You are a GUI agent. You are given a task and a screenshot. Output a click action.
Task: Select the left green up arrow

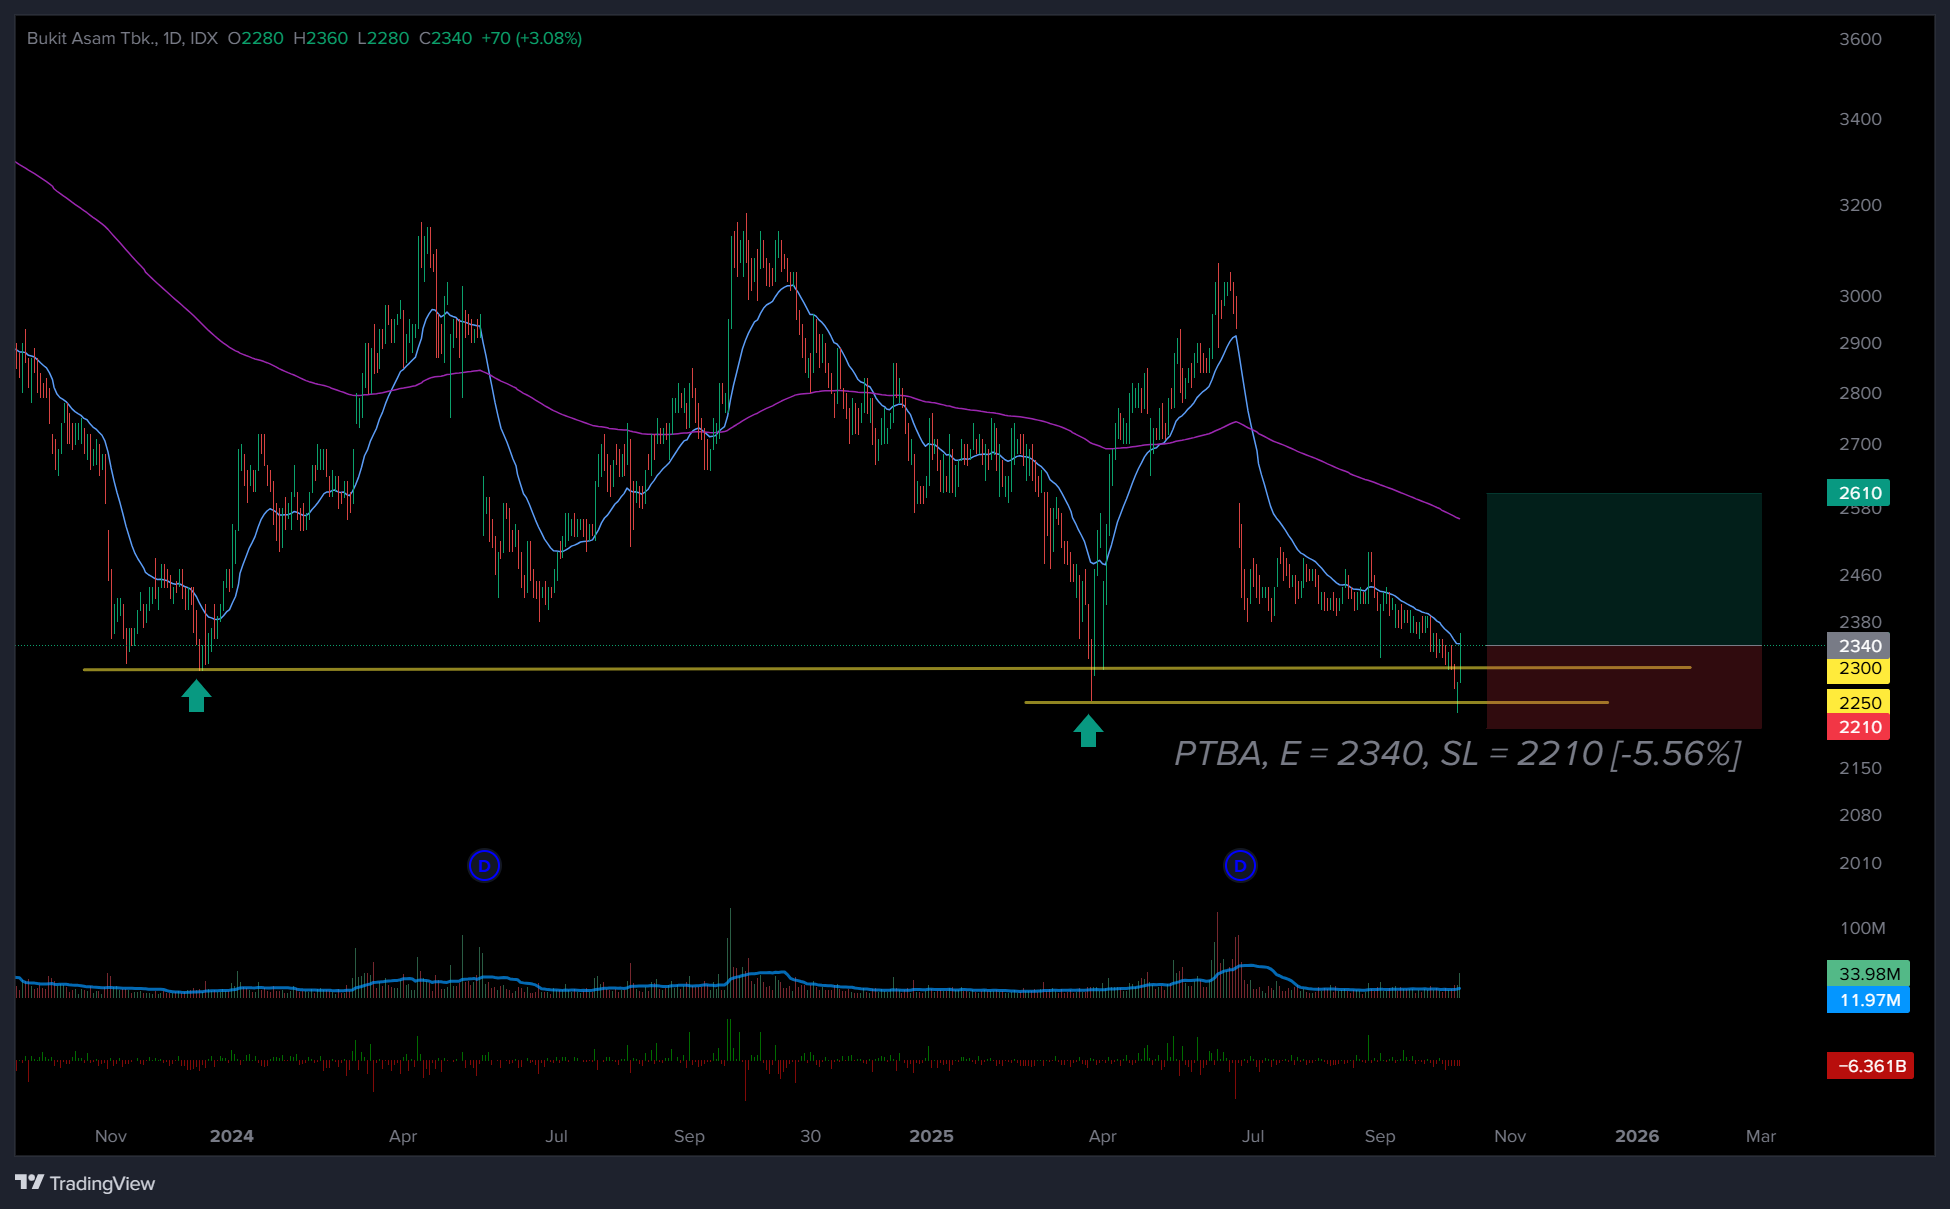point(196,696)
